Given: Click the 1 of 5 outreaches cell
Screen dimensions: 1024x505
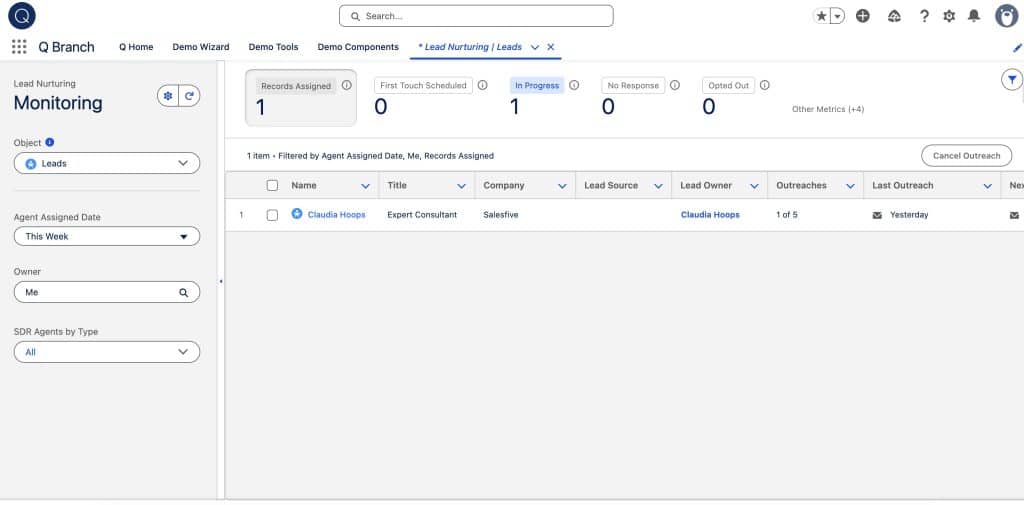Looking at the screenshot, I should point(787,215).
